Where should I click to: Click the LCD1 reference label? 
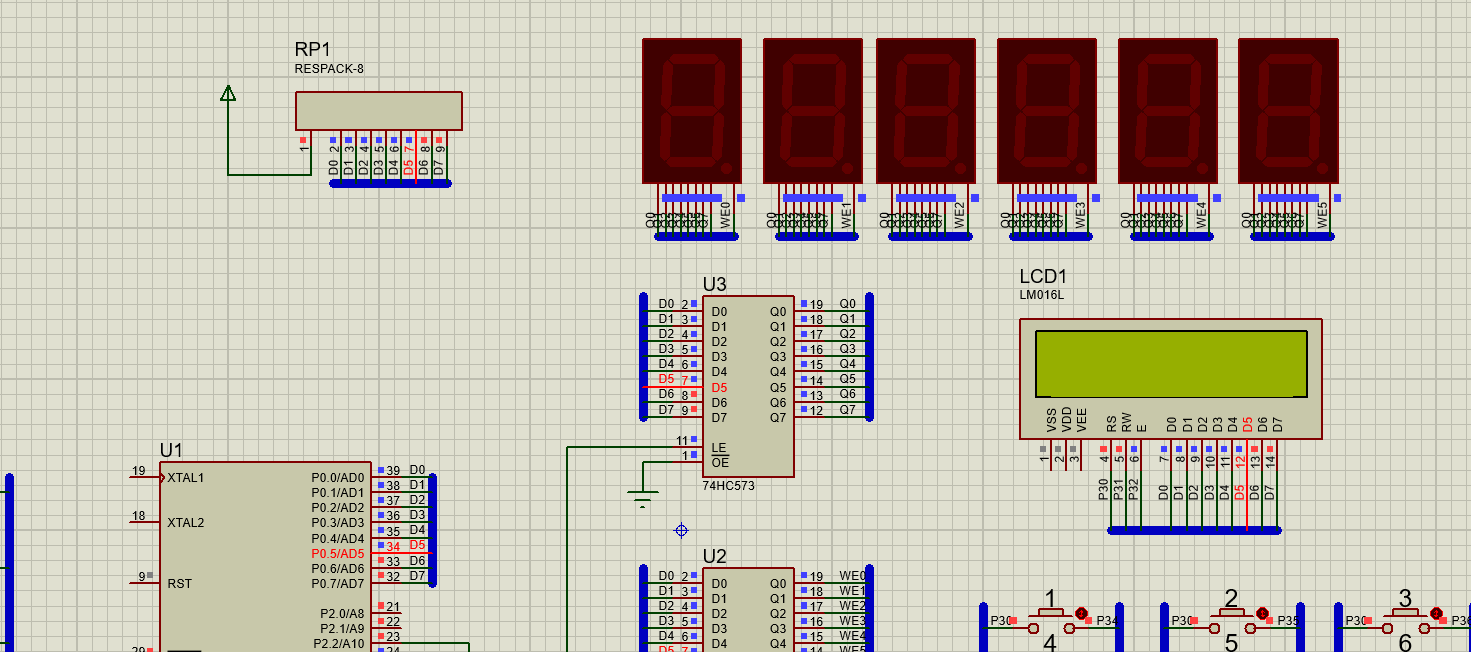pos(1044,277)
